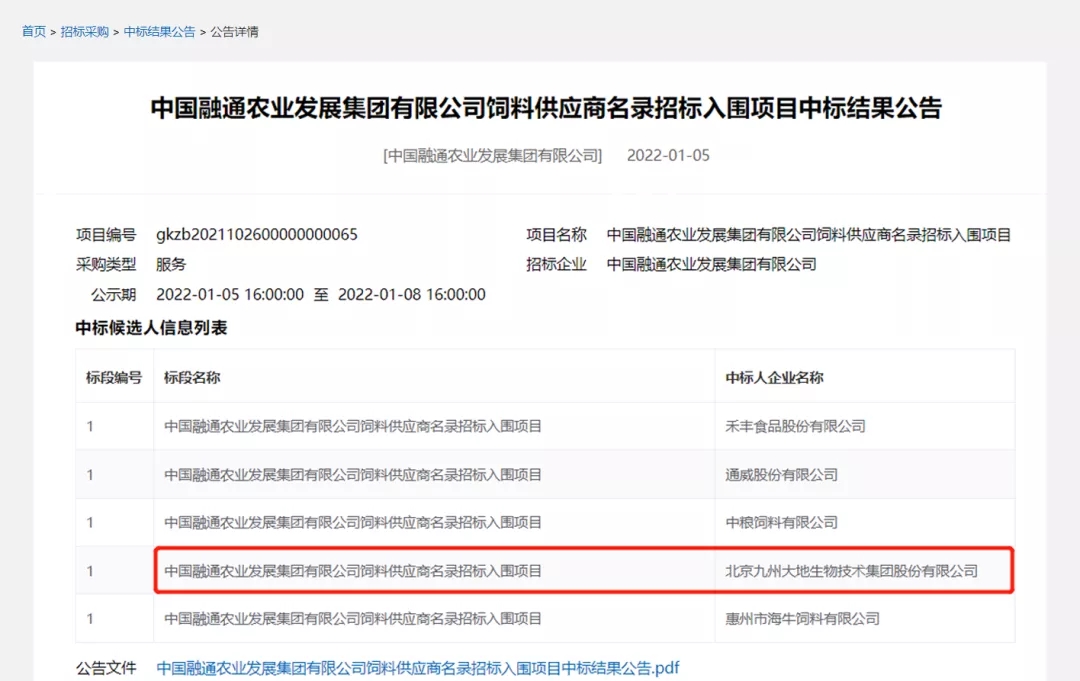
Task: Click the 北京九州大地生物技术集团股份有限公司 cell
Action: click(851, 571)
